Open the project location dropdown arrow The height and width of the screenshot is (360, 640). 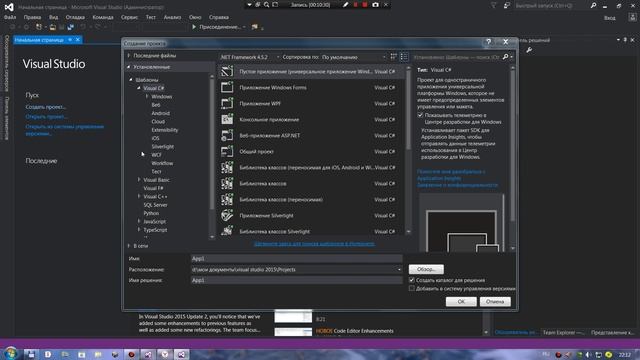coord(399,269)
